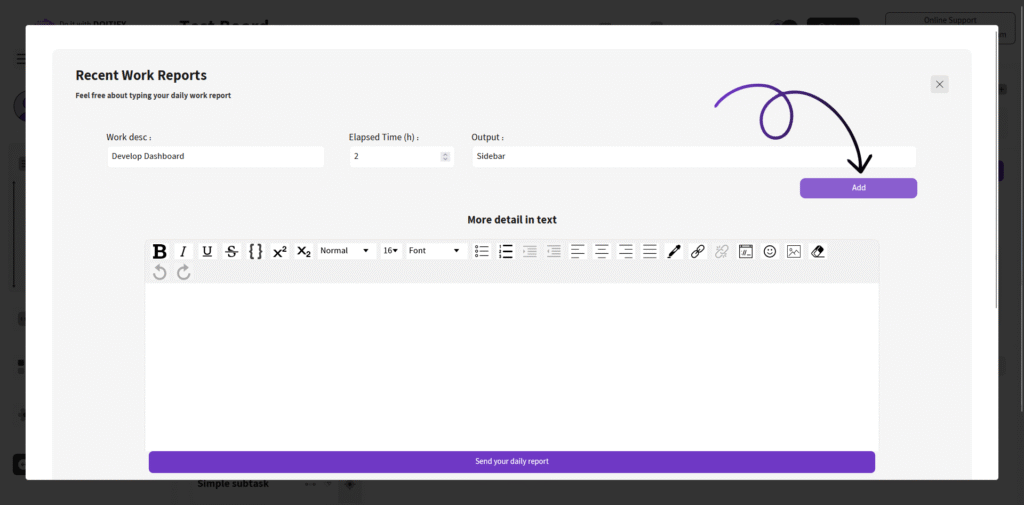Toggle underline text formatting
1024x505 pixels.
tap(207, 252)
